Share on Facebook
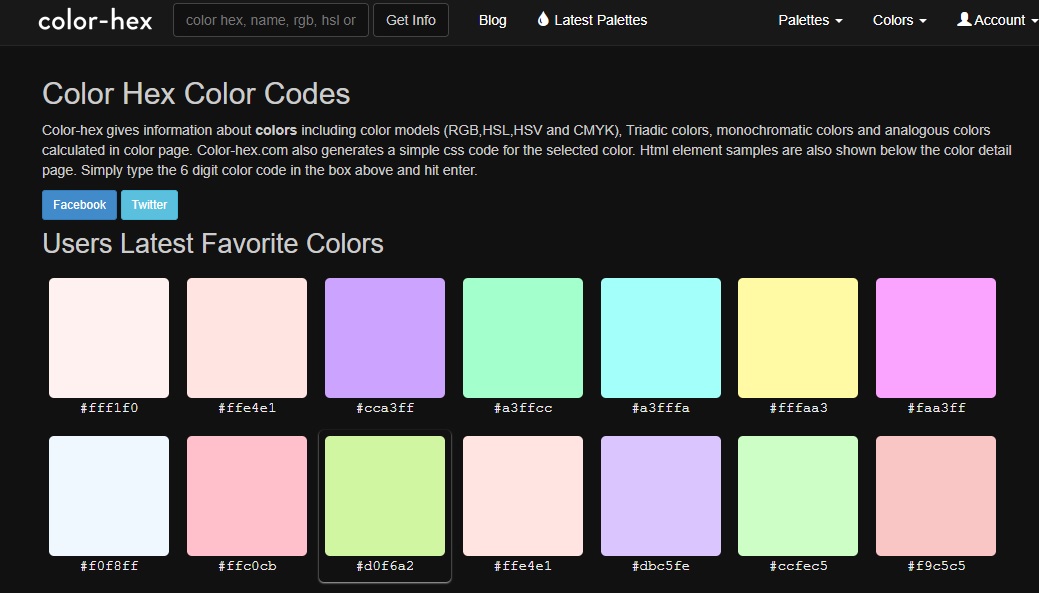 pyautogui.click(x=79, y=204)
